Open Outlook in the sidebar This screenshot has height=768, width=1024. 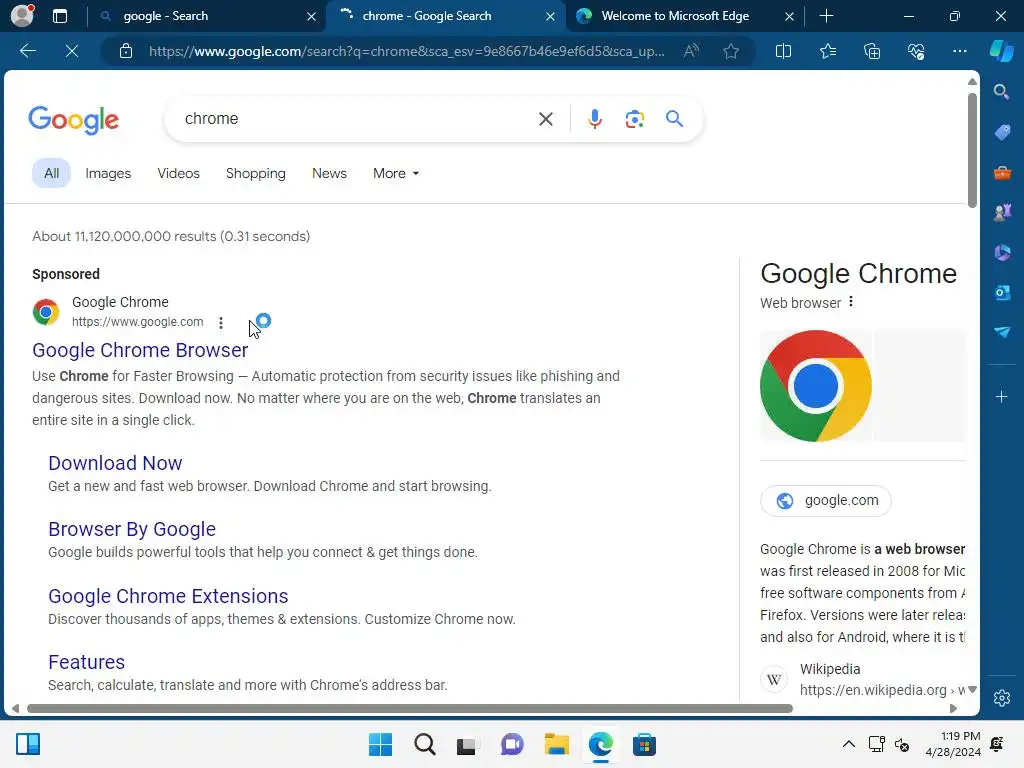coord(1001,293)
